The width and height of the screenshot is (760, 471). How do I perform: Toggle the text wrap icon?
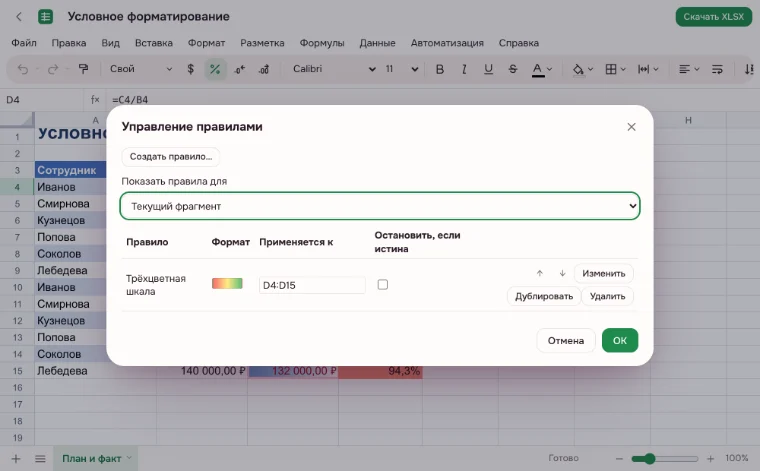click(717, 69)
